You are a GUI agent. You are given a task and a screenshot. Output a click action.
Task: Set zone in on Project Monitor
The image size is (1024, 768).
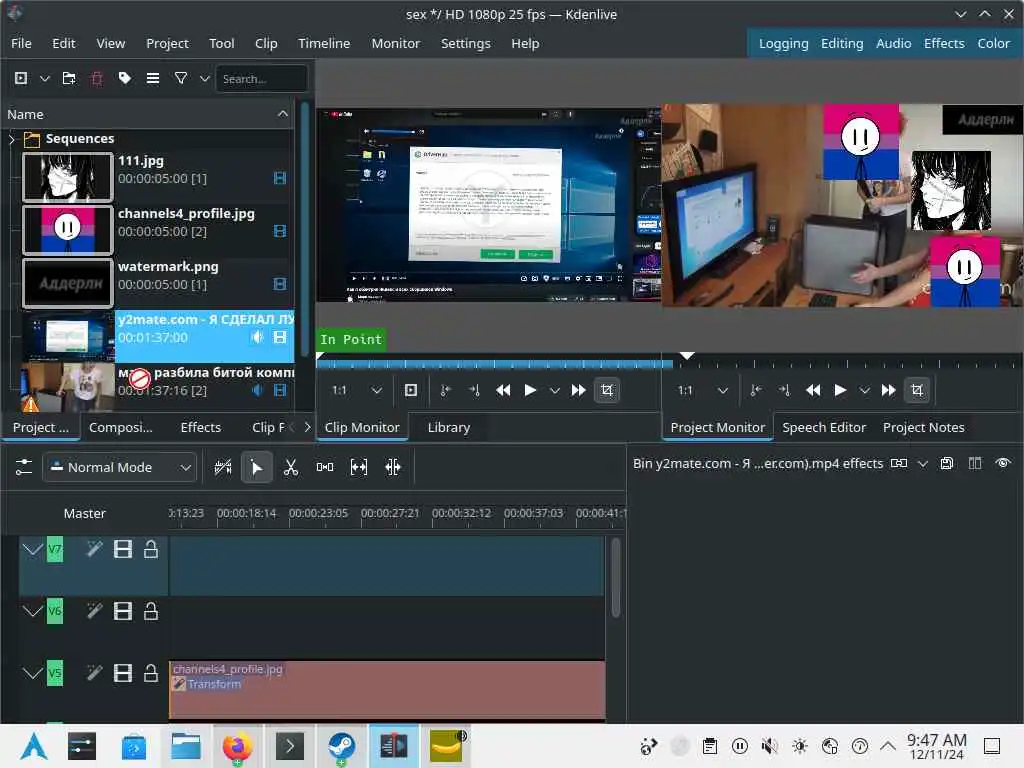[756, 390]
